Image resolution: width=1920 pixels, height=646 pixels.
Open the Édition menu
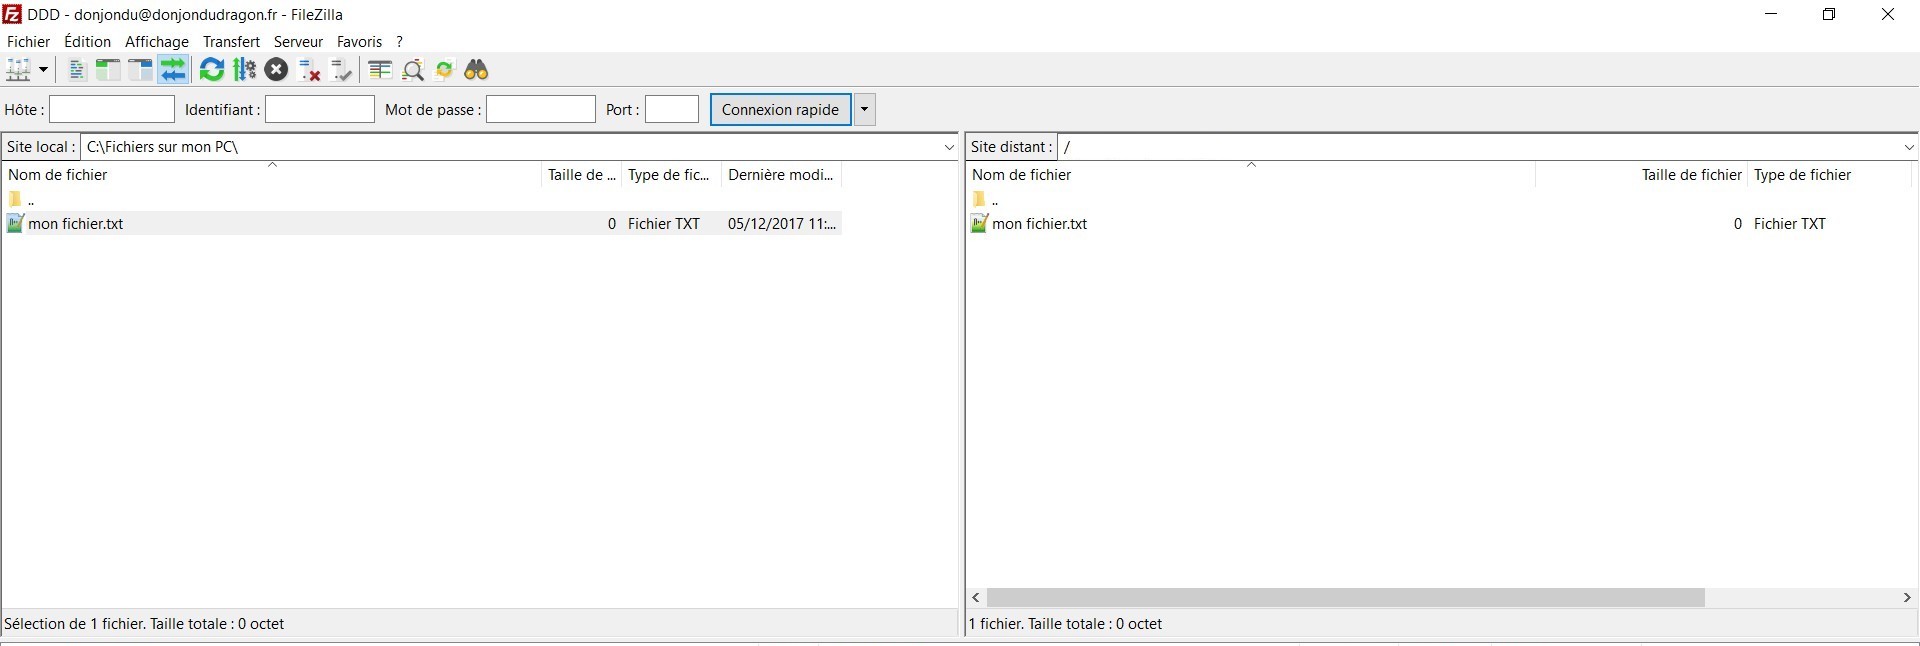87,42
